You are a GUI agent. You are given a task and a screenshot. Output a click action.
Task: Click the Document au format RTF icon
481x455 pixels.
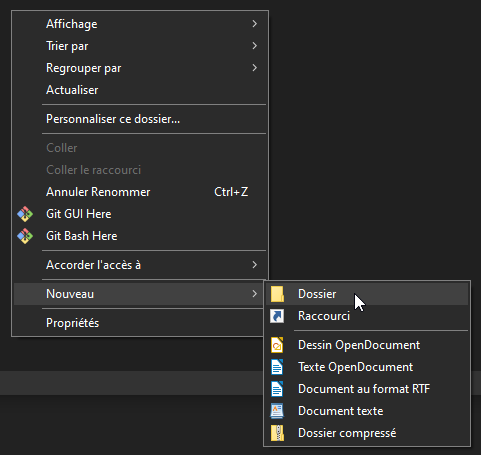click(277, 389)
